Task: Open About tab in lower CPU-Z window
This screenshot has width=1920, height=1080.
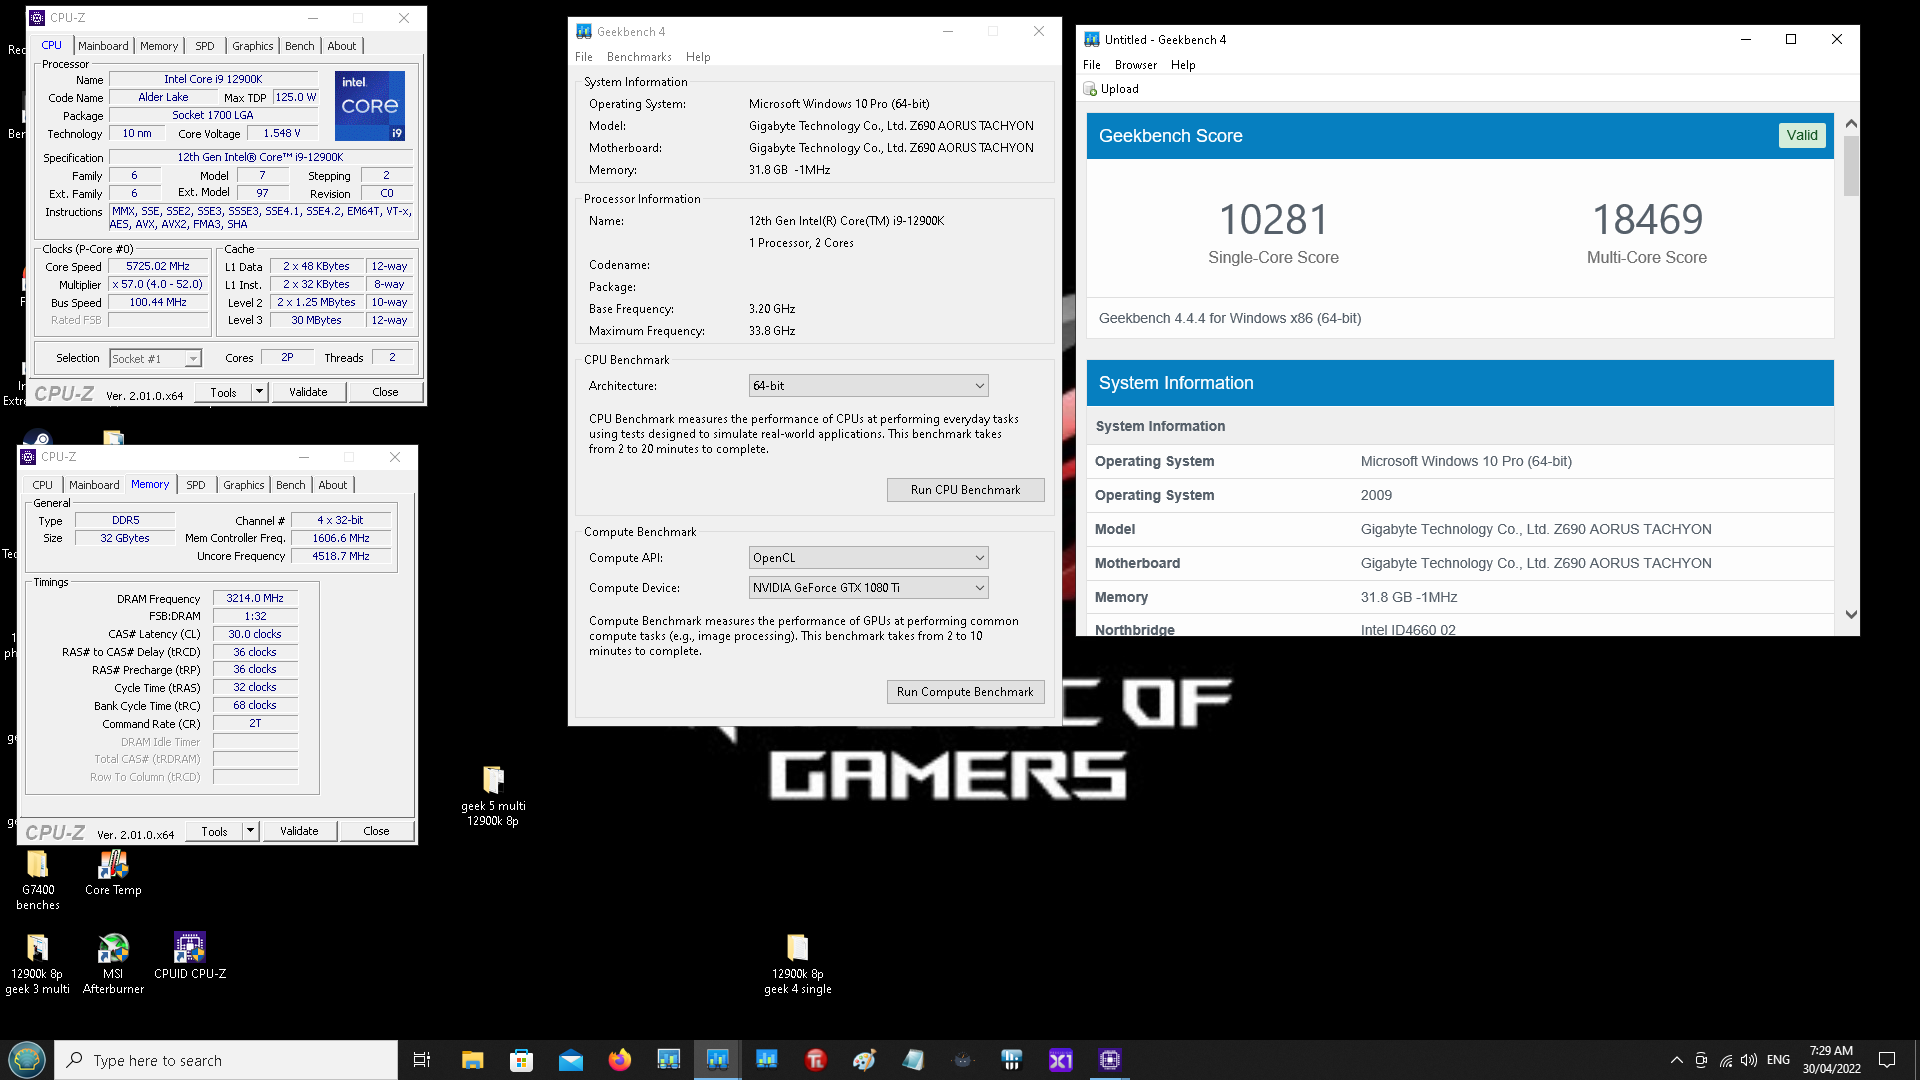Action: [x=333, y=485]
